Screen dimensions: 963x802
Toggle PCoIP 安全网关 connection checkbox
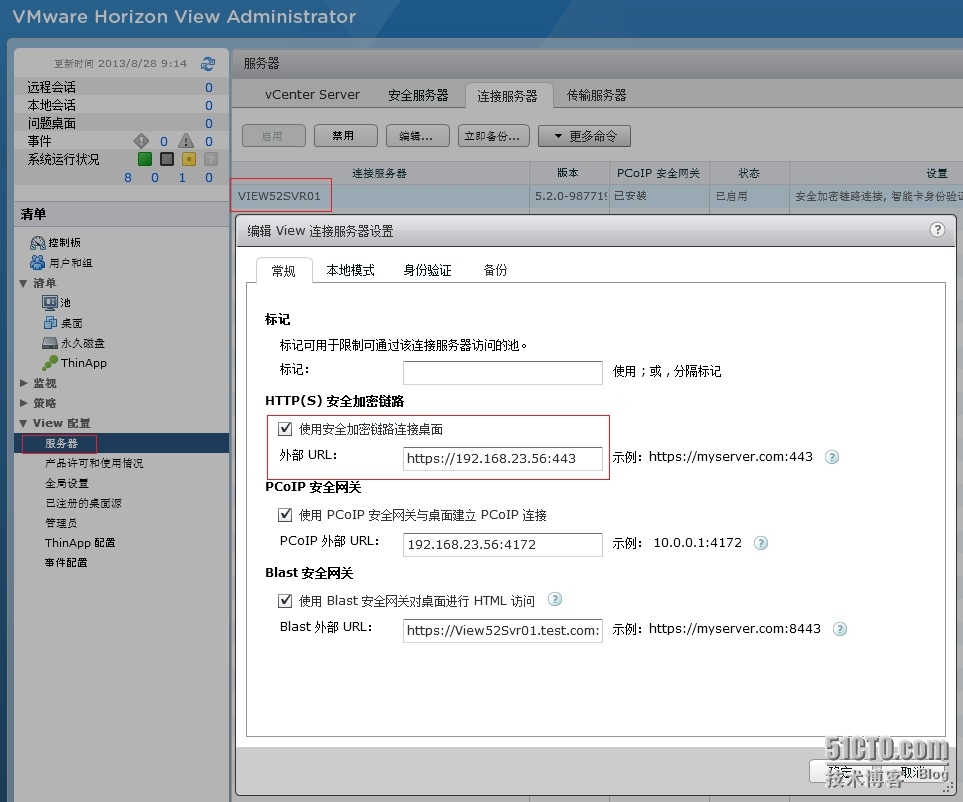coord(285,515)
